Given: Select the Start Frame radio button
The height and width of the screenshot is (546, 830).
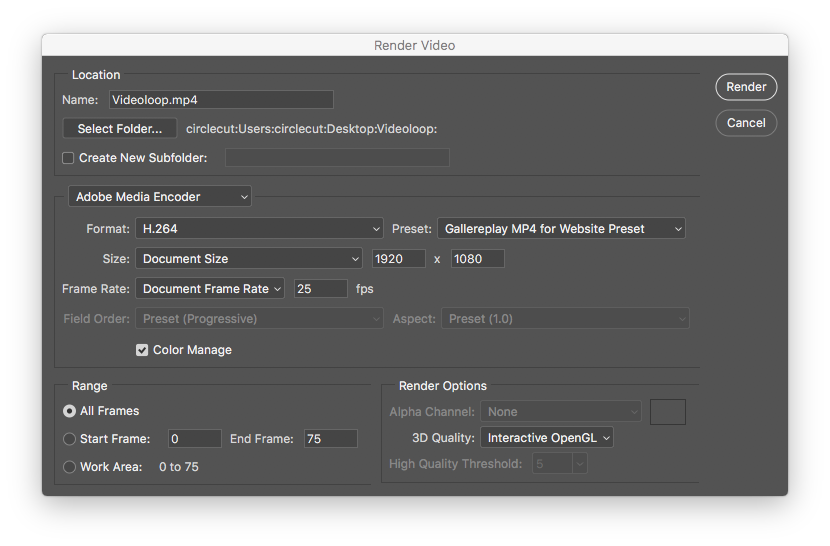Looking at the screenshot, I should coord(69,439).
